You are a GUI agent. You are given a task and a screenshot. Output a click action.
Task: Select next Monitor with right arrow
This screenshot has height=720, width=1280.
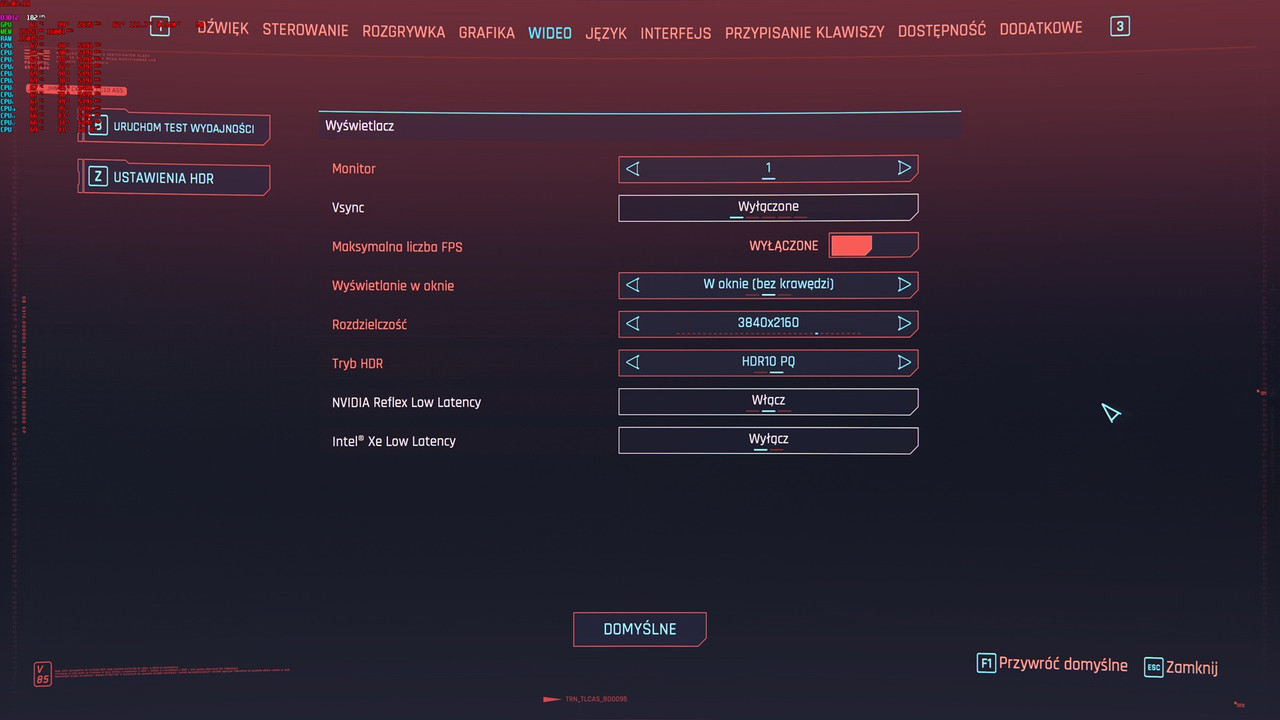tap(904, 168)
